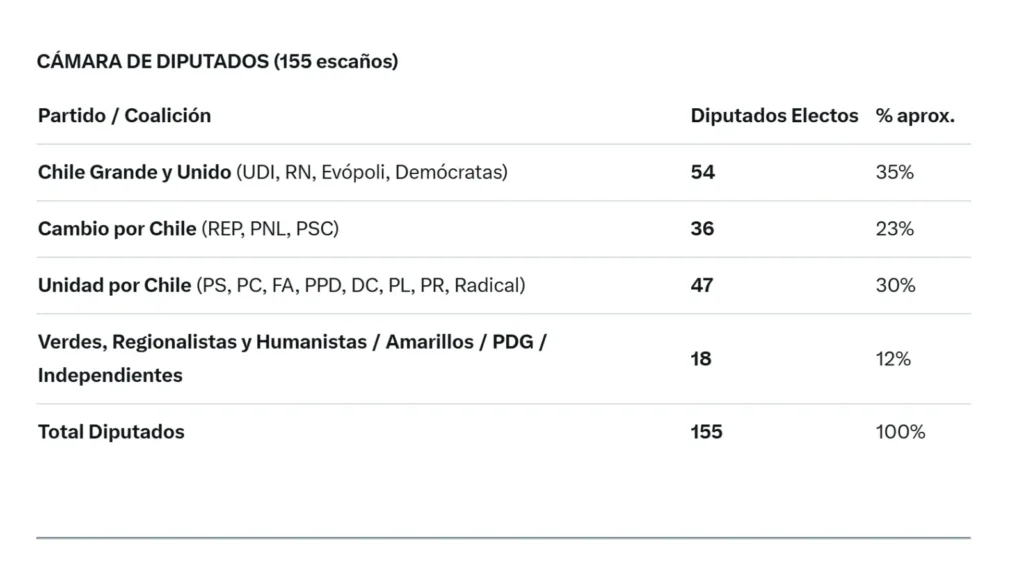Viewport: 1024px width, 579px height.
Task: Click the 18 seats value
Action: tap(701, 359)
